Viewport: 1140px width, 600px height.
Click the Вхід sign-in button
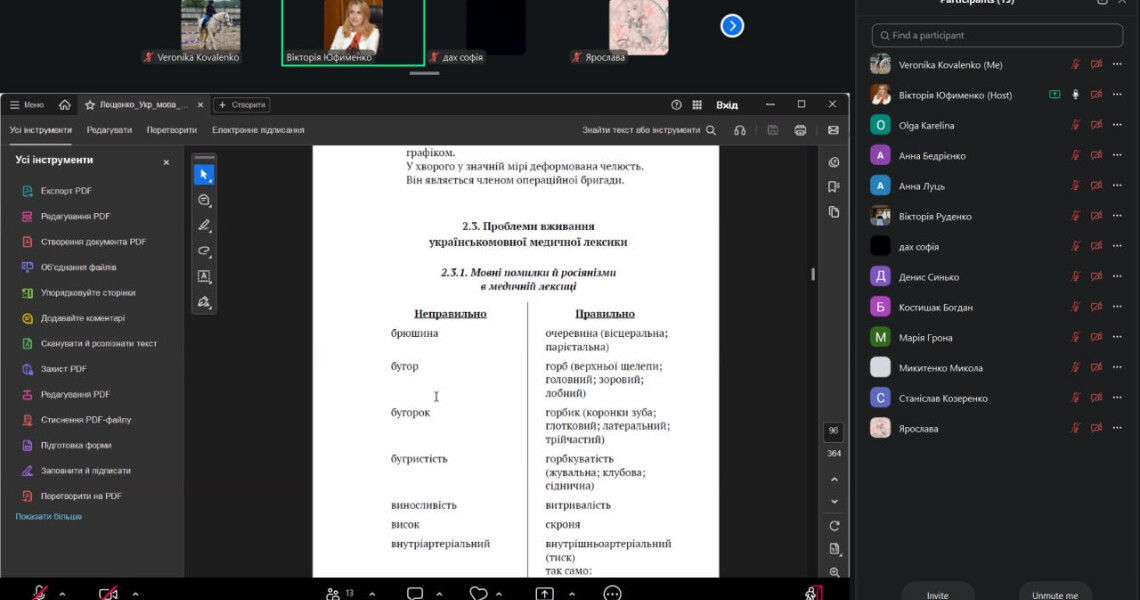727,105
